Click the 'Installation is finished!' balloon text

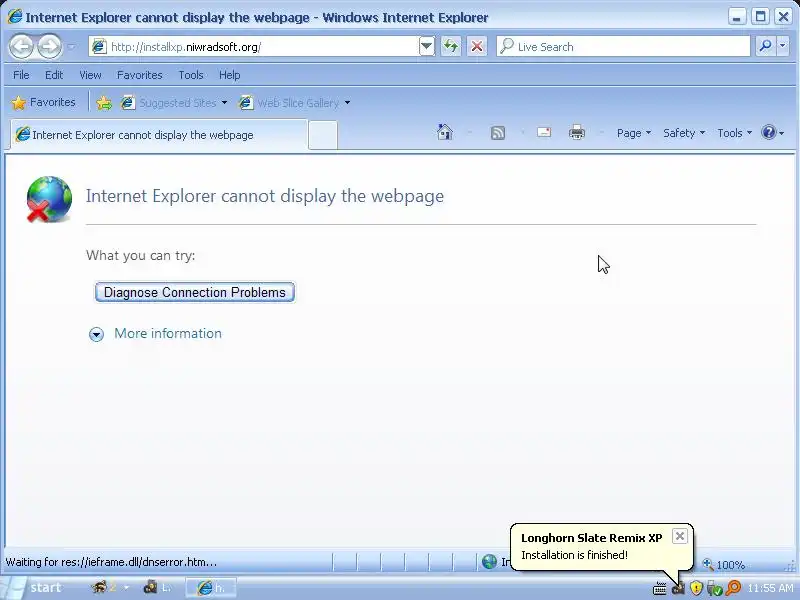click(x=574, y=555)
